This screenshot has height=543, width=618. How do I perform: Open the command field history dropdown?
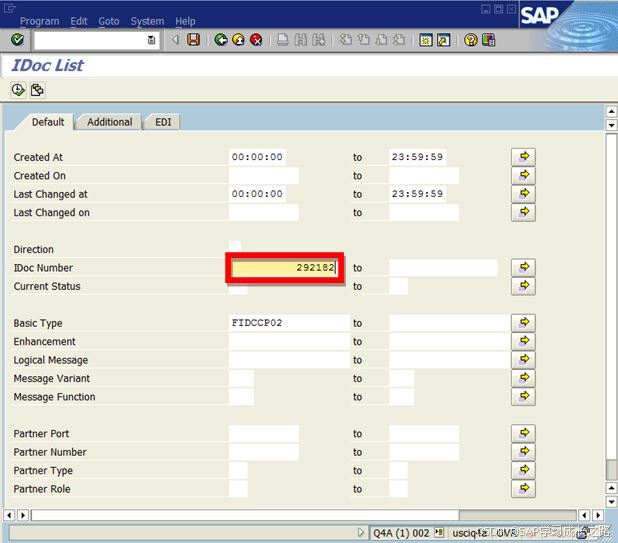(151, 40)
